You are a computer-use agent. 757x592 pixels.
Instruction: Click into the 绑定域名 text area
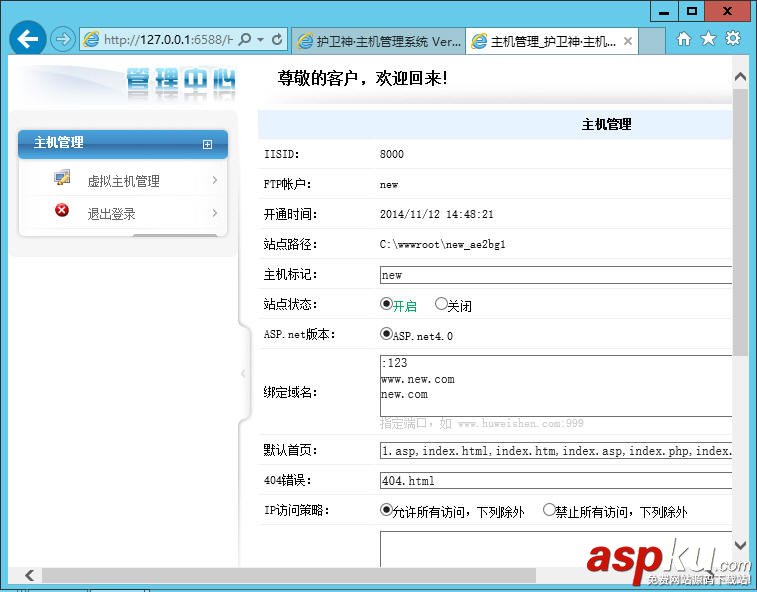click(x=556, y=386)
